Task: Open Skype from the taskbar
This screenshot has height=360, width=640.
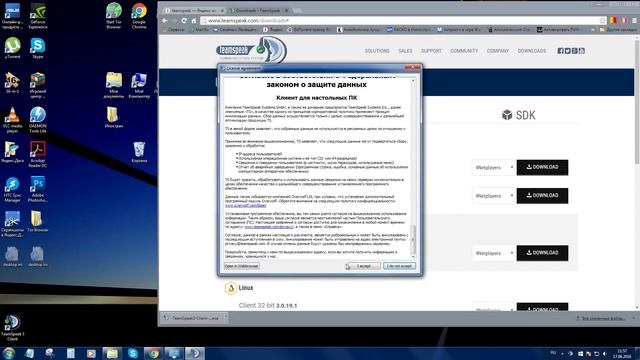Action: point(133,353)
